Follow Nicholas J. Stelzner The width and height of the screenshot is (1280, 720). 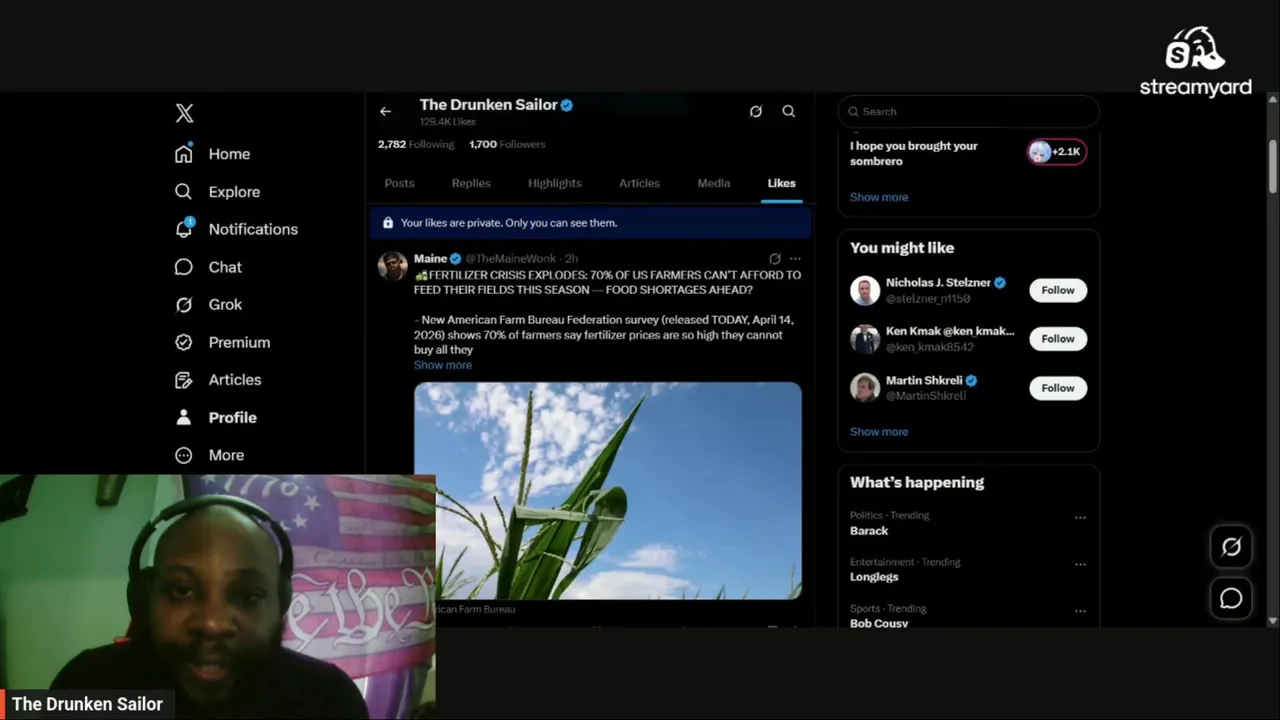coord(1058,290)
